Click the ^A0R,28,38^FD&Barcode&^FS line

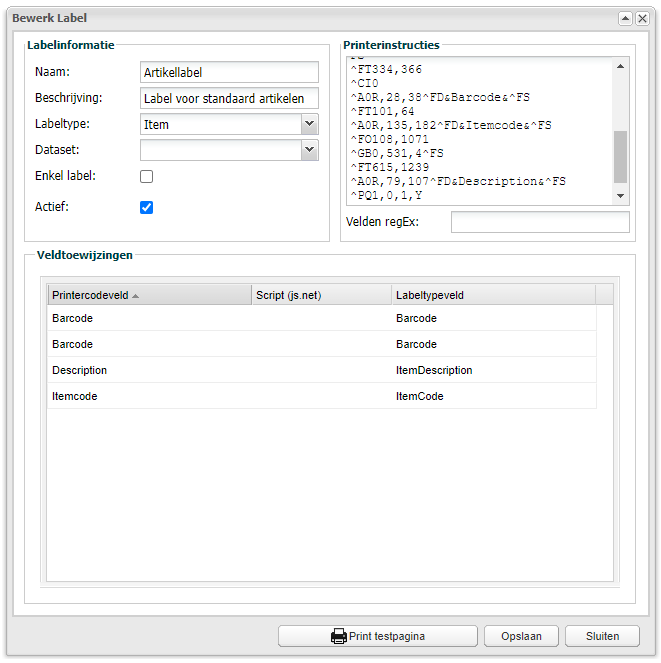click(440, 97)
